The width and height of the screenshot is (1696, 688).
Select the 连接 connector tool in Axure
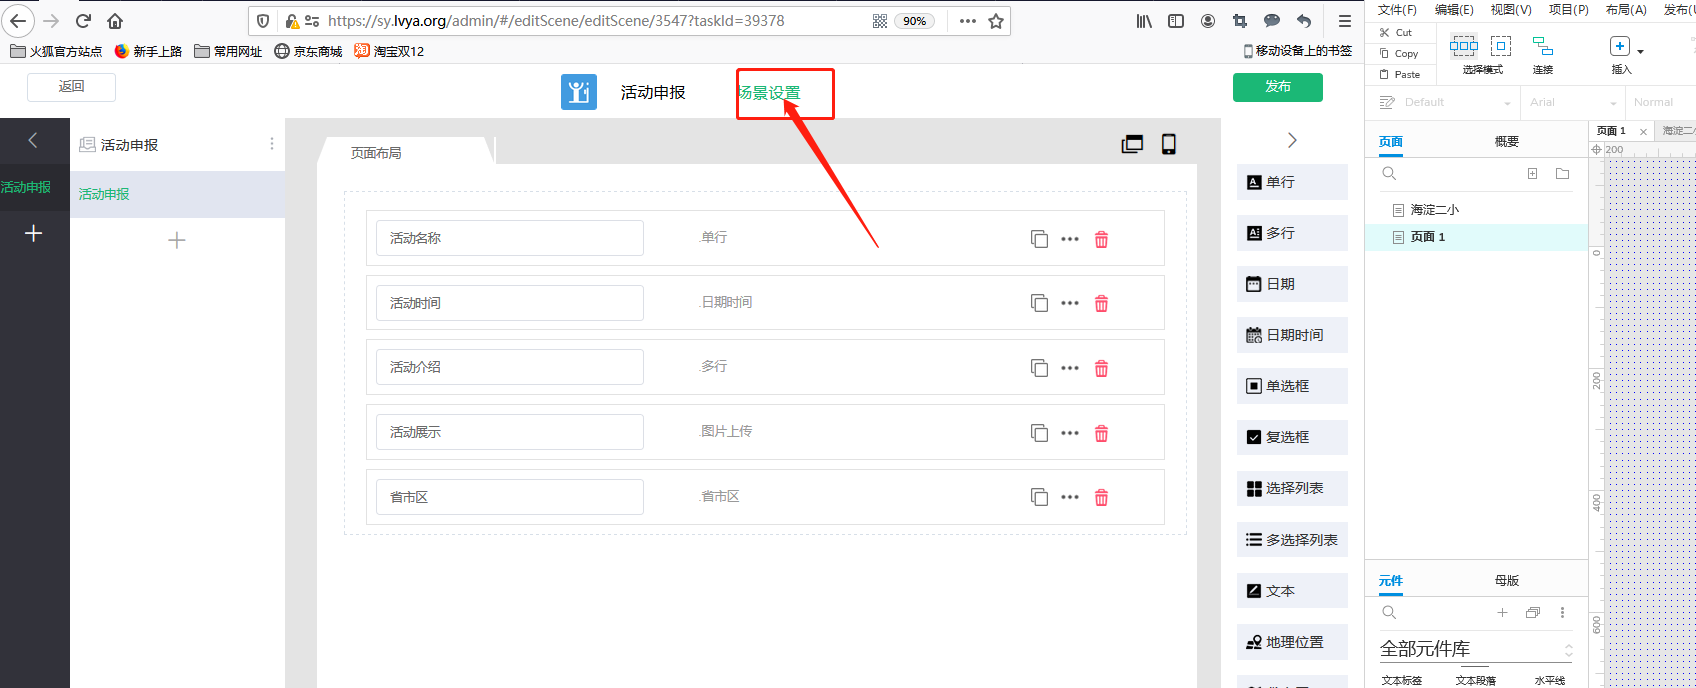point(1543,55)
